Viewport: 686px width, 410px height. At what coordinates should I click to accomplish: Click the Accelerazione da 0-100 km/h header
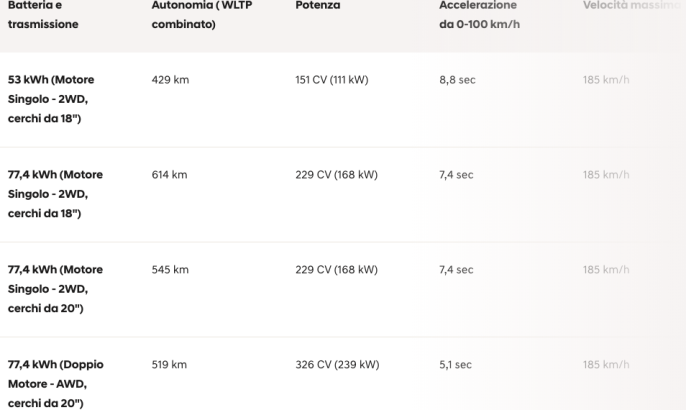(480, 14)
